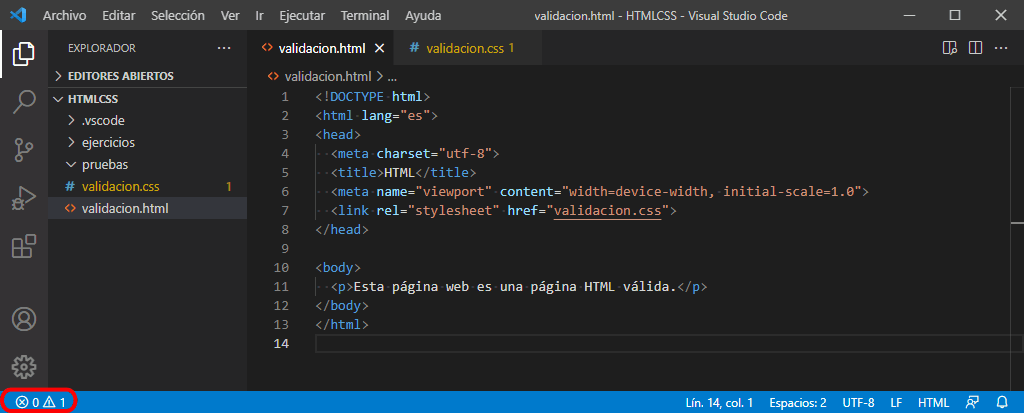Click the Lín. 14, col. 1 cursor position

pyautogui.click(x=719, y=402)
